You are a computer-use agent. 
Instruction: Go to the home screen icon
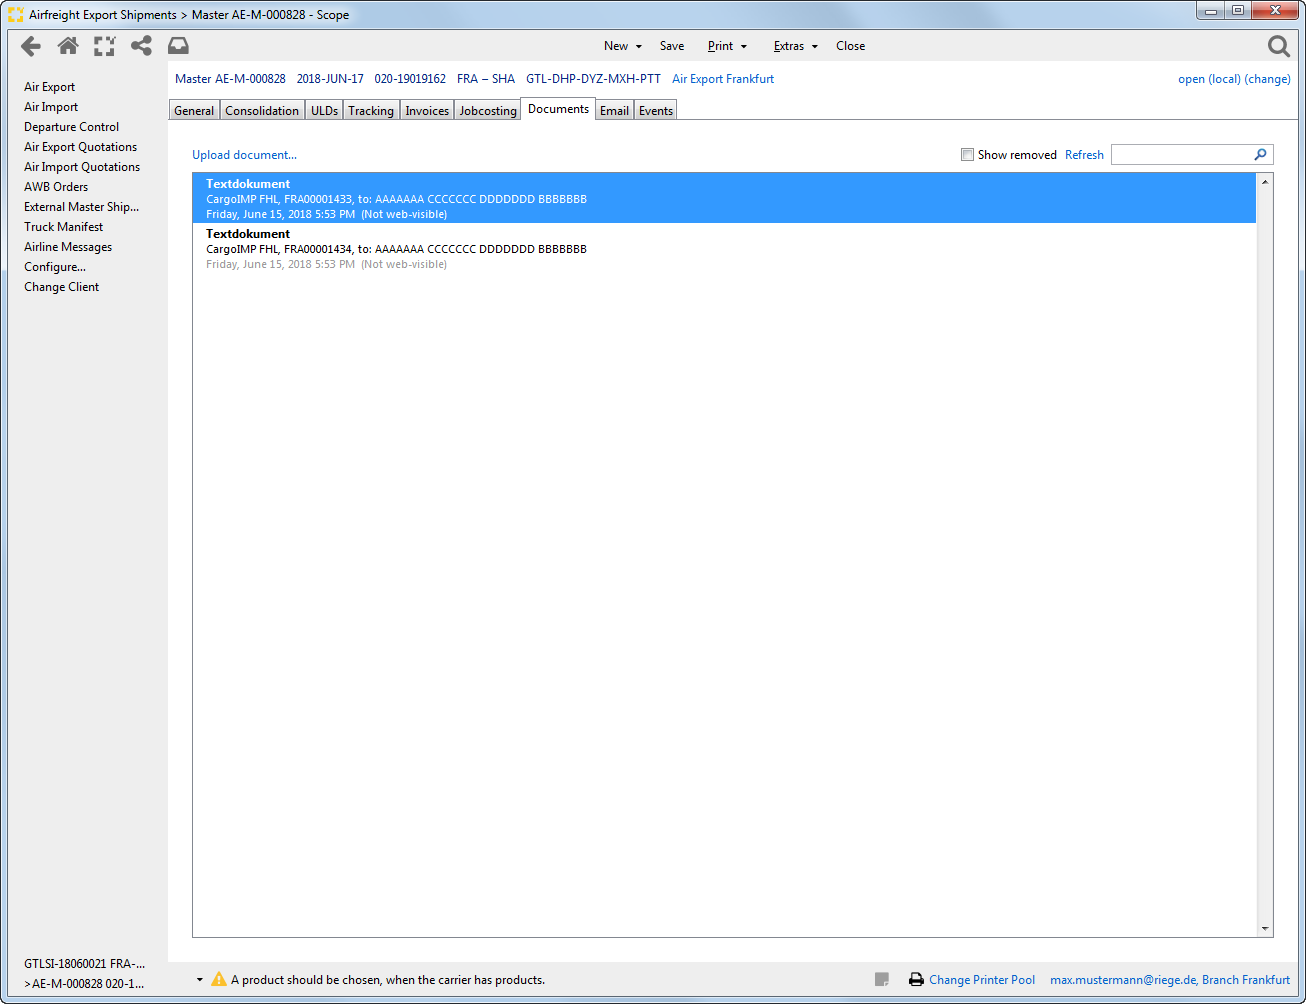pos(68,46)
